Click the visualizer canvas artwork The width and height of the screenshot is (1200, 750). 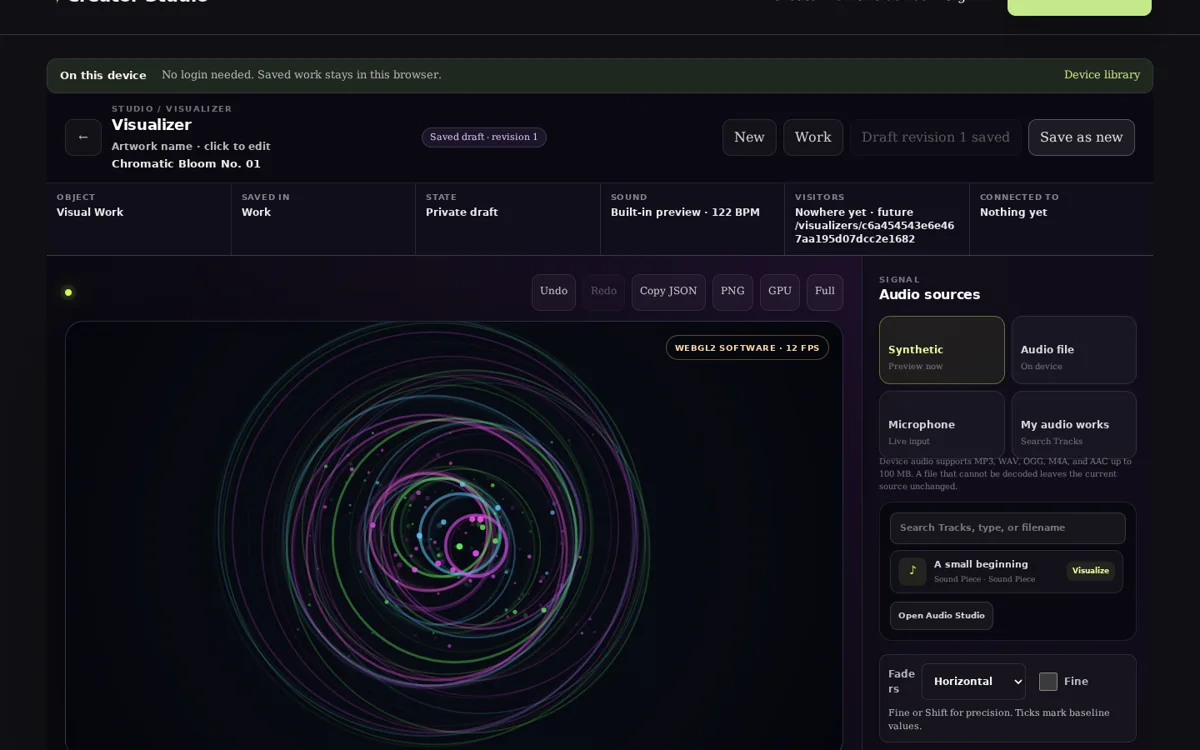coord(454,535)
